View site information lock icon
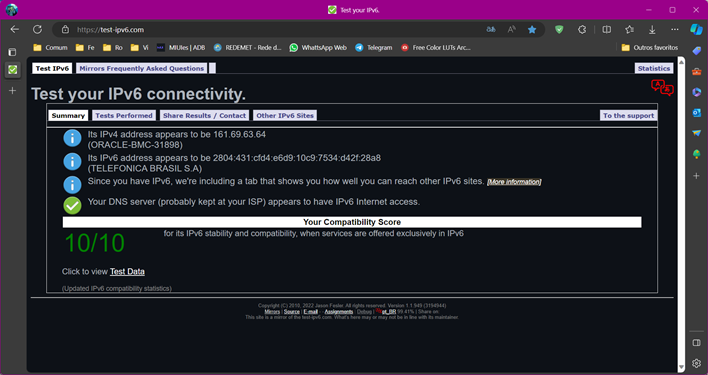 tap(65, 30)
